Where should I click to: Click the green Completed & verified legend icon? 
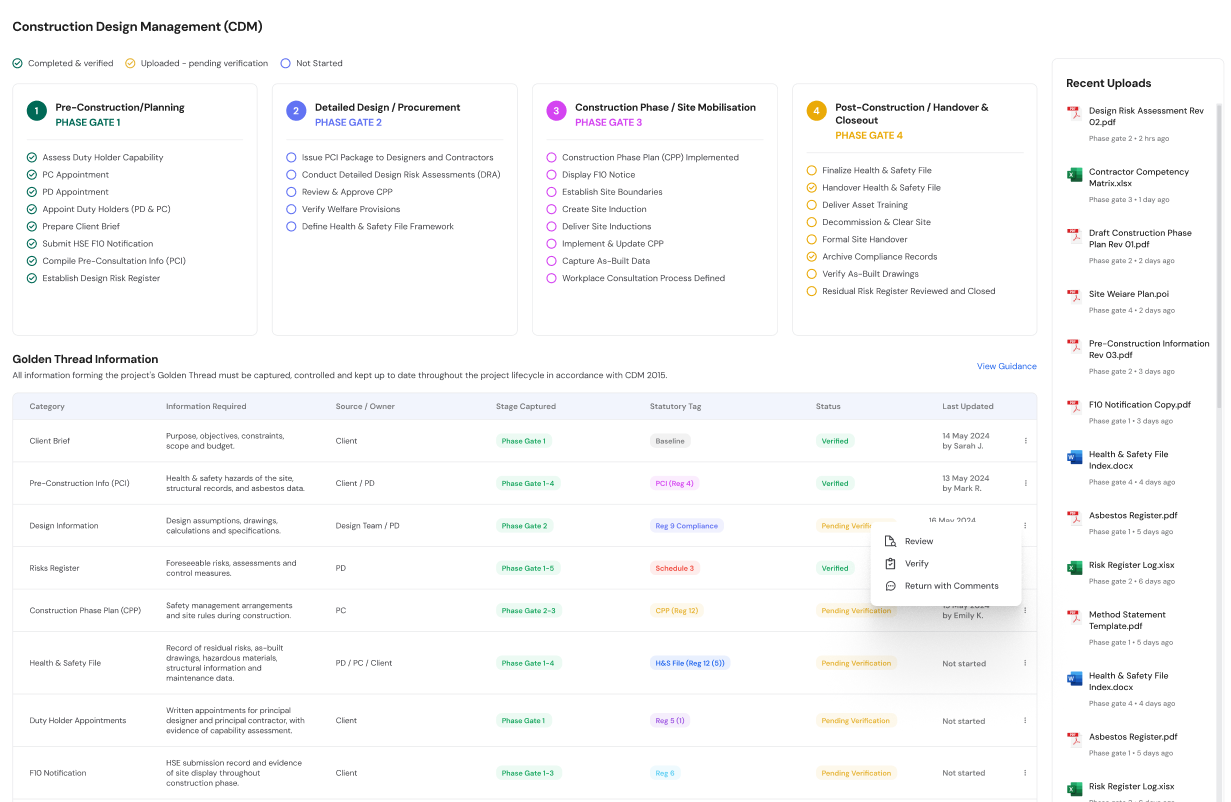[x=17, y=63]
